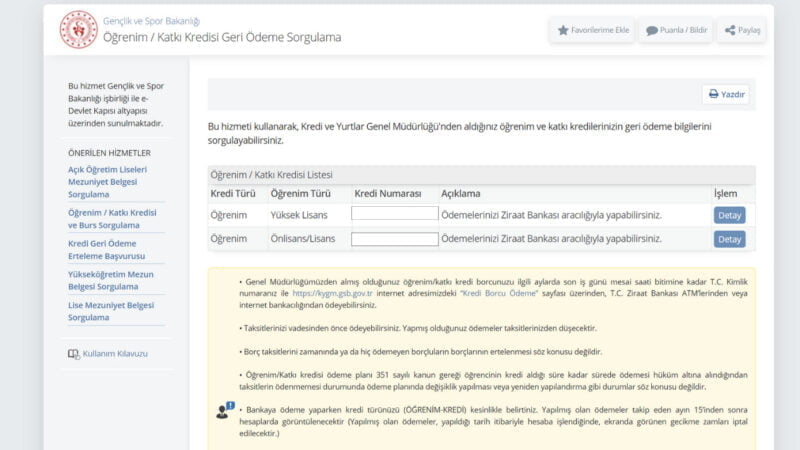The height and width of the screenshot is (450, 800).
Task: Open the Kullanım Kılavuzu user guide link
Action: pos(115,354)
